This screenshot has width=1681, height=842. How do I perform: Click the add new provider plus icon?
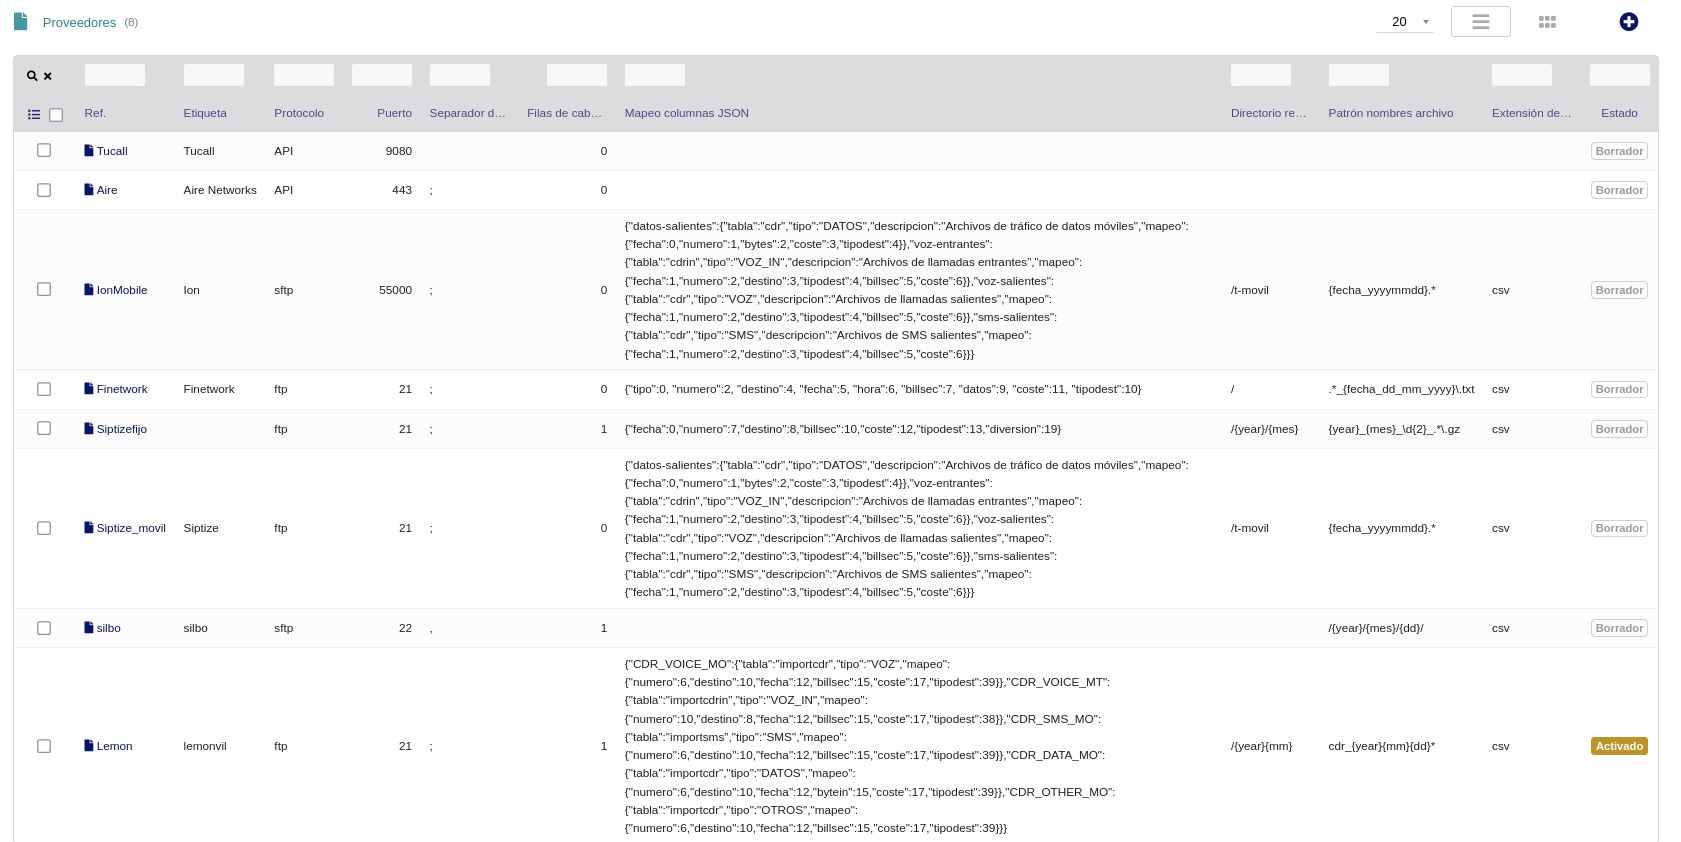[x=1628, y=22]
